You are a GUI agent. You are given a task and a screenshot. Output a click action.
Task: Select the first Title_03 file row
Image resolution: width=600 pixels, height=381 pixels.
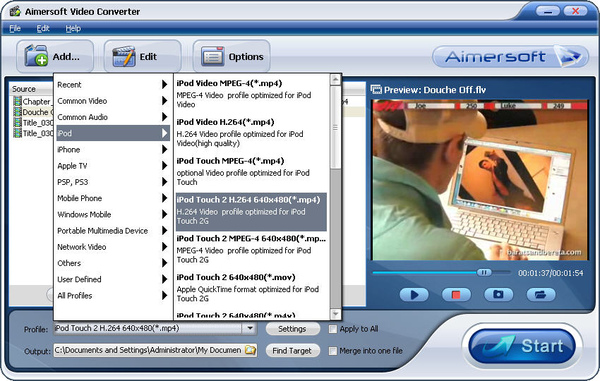point(33,123)
